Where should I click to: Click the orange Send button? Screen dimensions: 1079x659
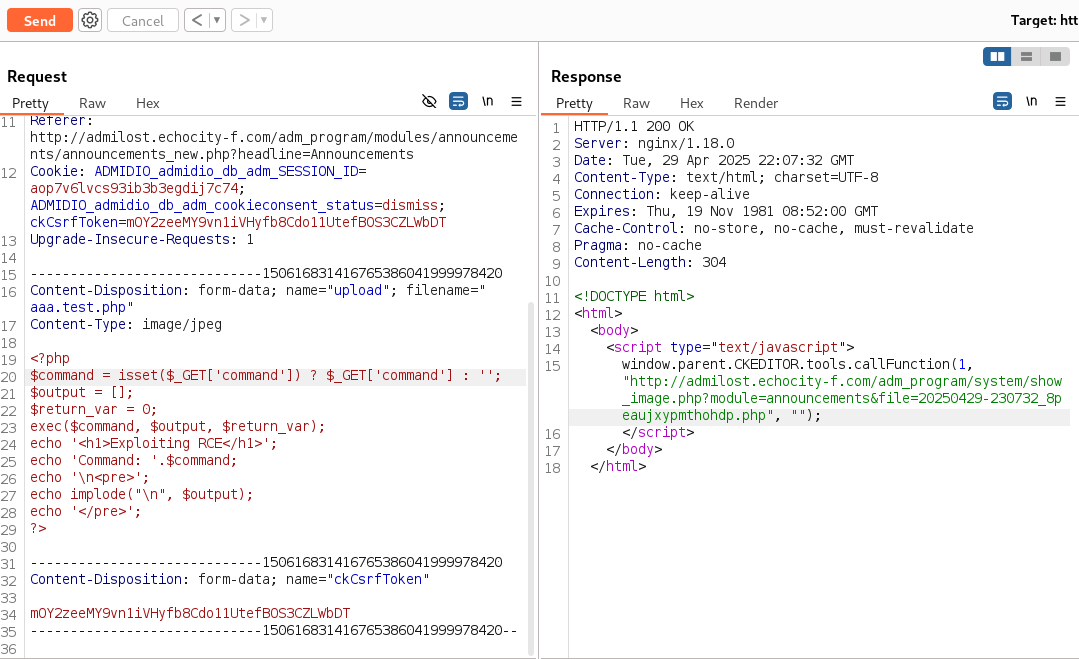pos(40,21)
